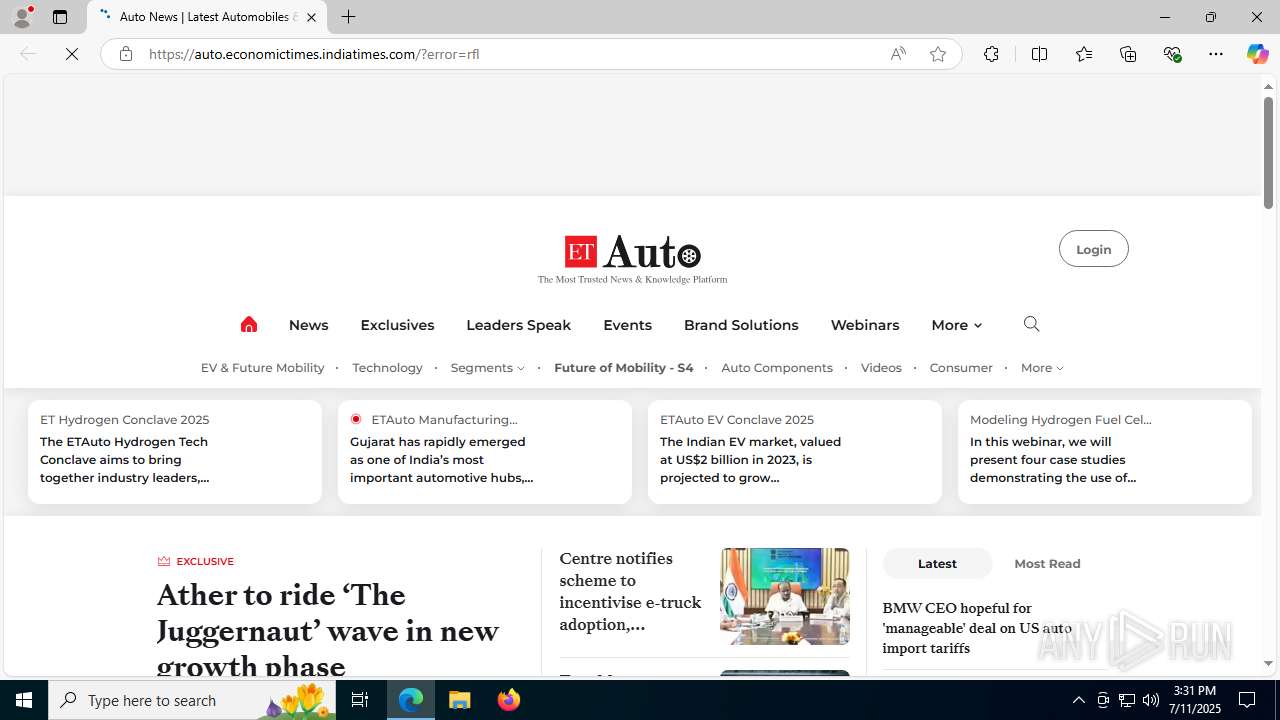Go back to the previous page
The image size is (1280, 720).
[x=28, y=54]
